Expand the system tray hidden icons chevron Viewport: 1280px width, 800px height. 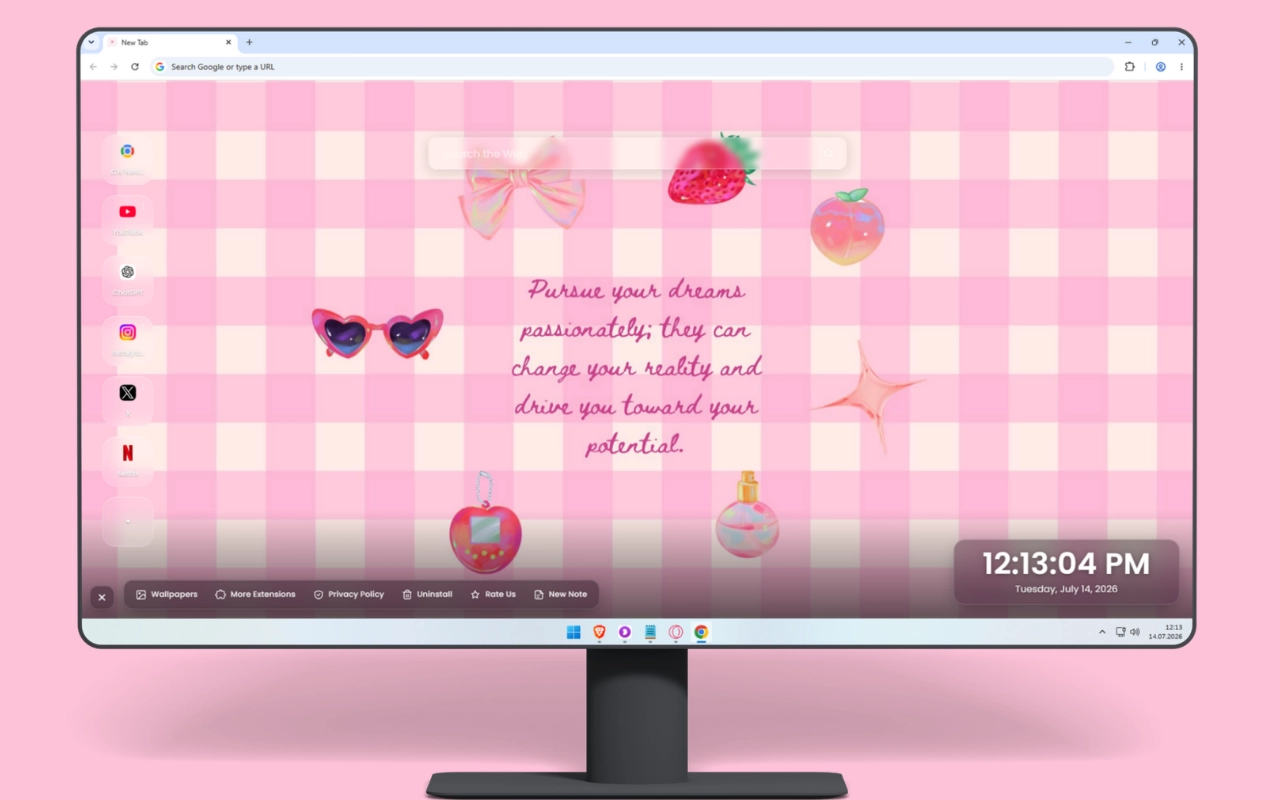point(1102,632)
